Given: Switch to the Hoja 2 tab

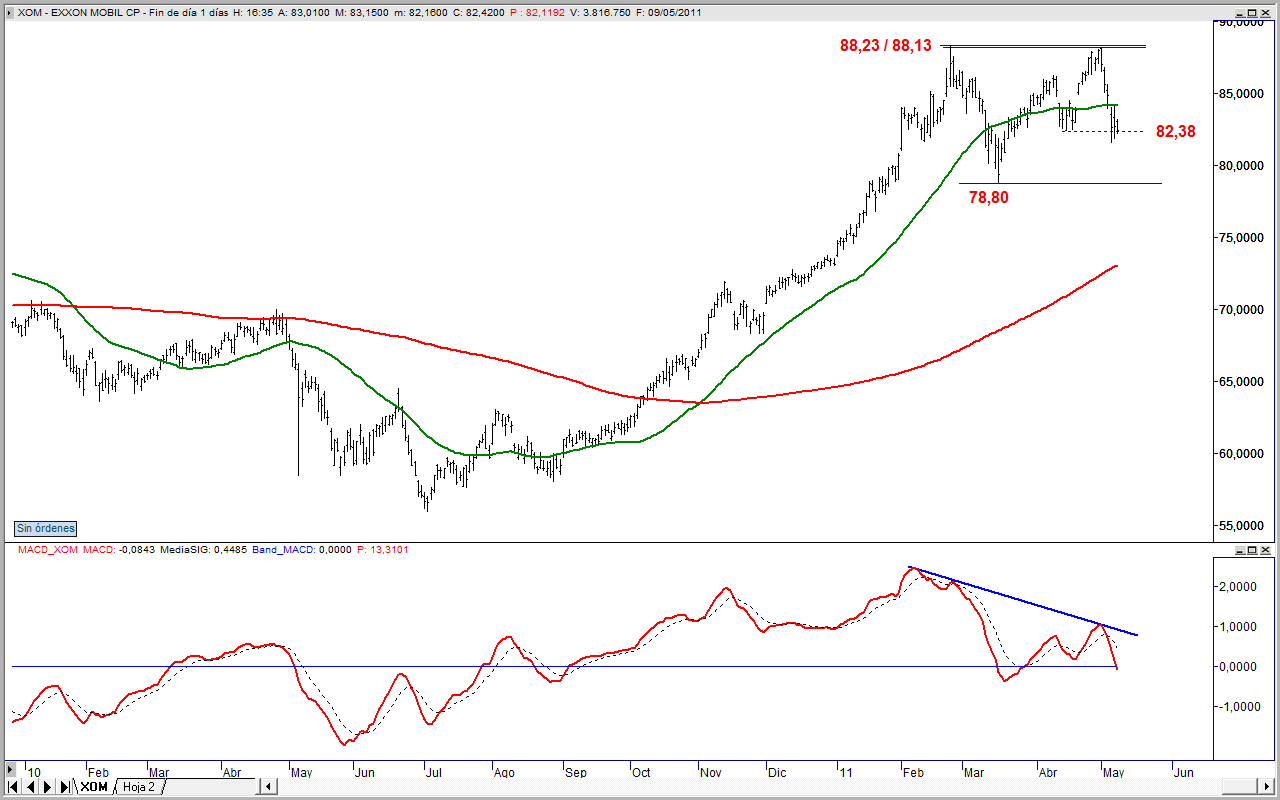Looking at the screenshot, I should pyautogui.click(x=139, y=787).
